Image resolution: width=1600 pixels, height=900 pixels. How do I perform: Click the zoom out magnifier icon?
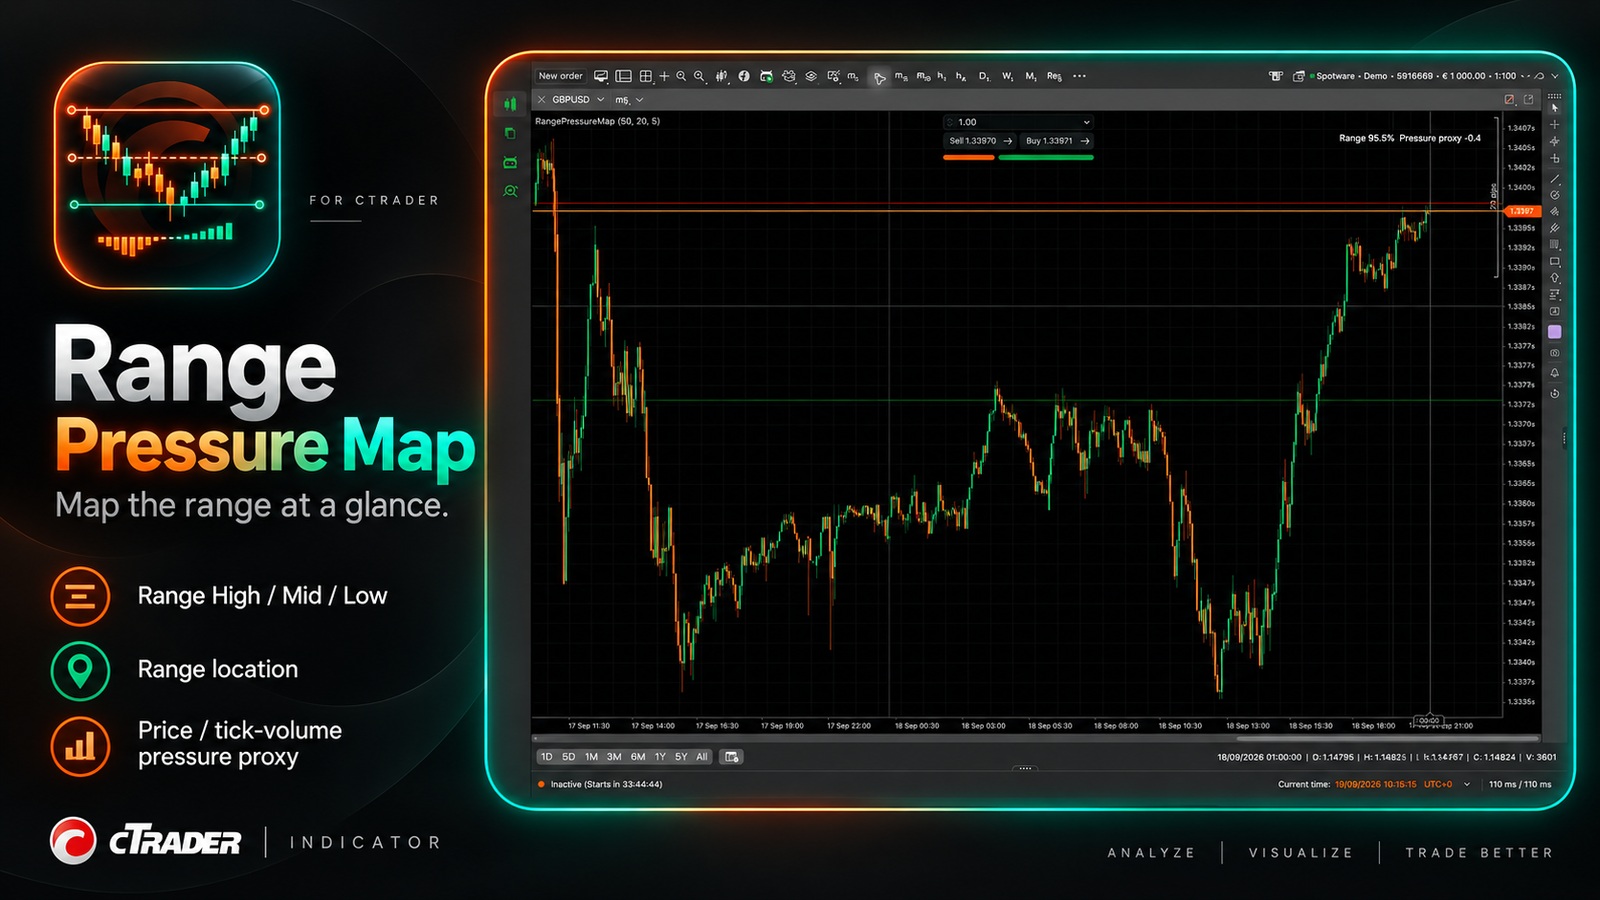(699, 76)
